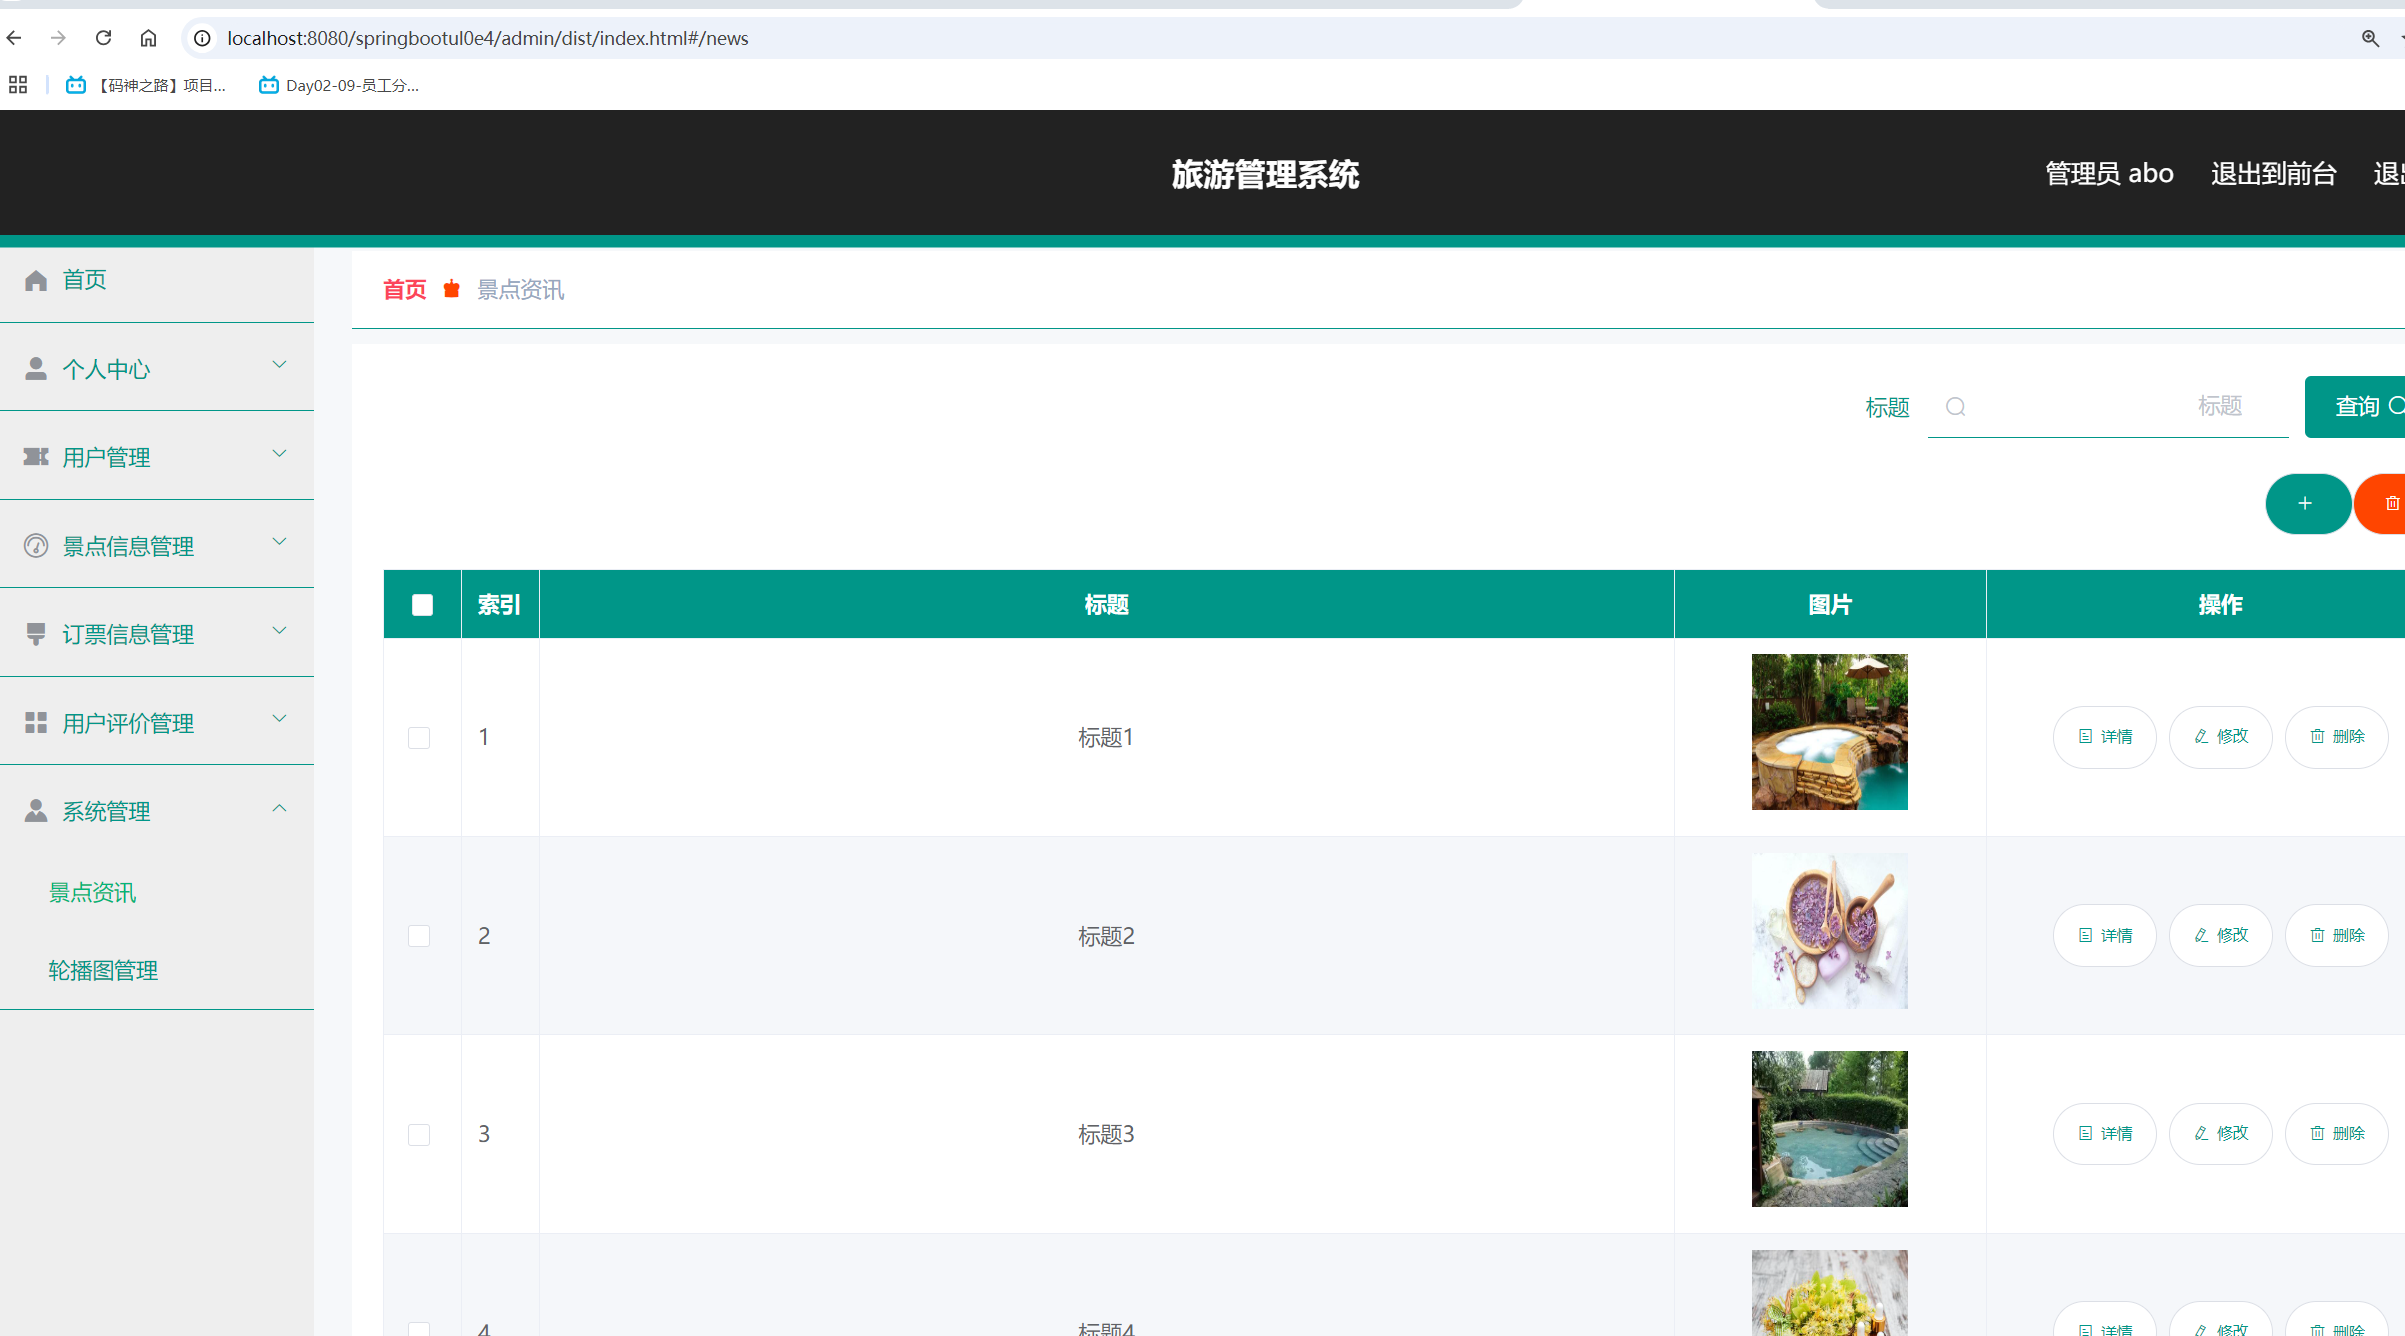Click the browser reload icon
This screenshot has width=2405, height=1336.
(x=103, y=38)
